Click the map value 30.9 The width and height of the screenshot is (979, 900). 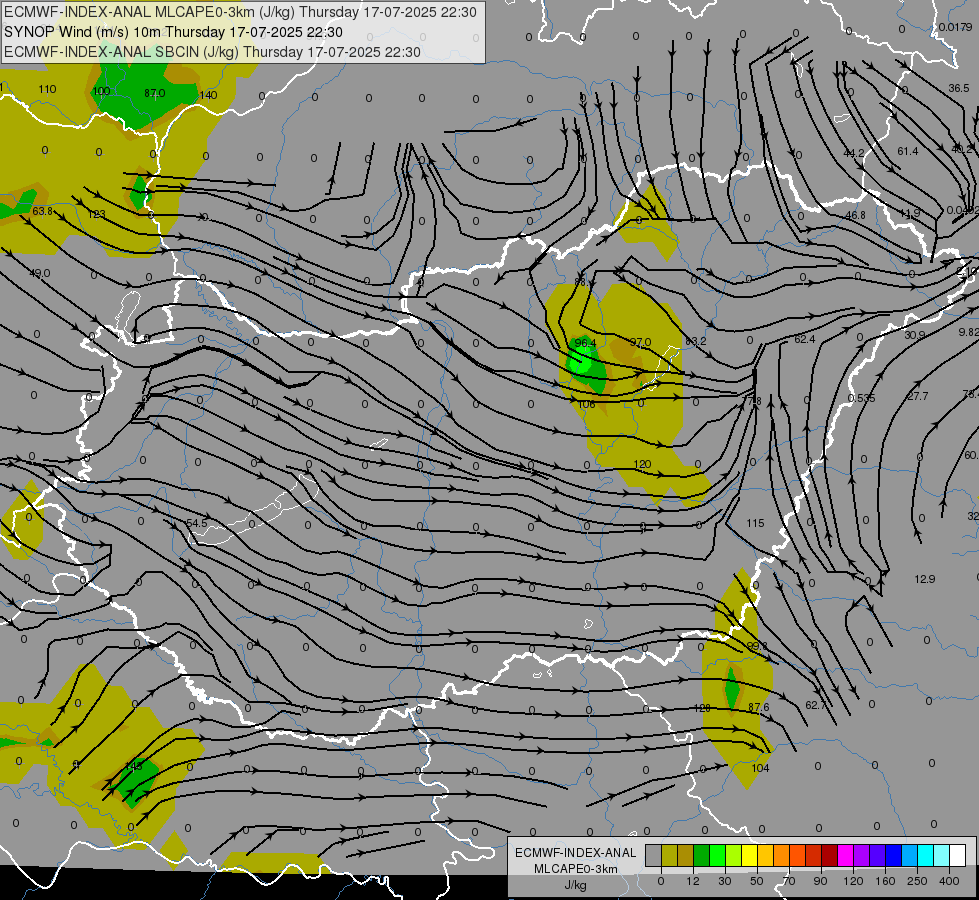click(915, 335)
